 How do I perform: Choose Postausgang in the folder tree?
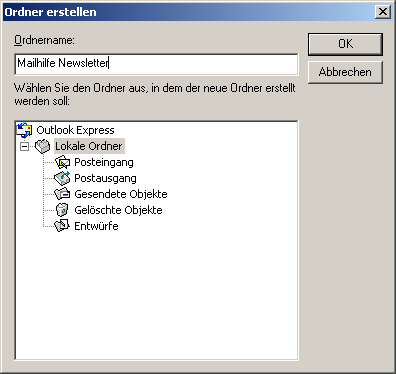(x=105, y=178)
